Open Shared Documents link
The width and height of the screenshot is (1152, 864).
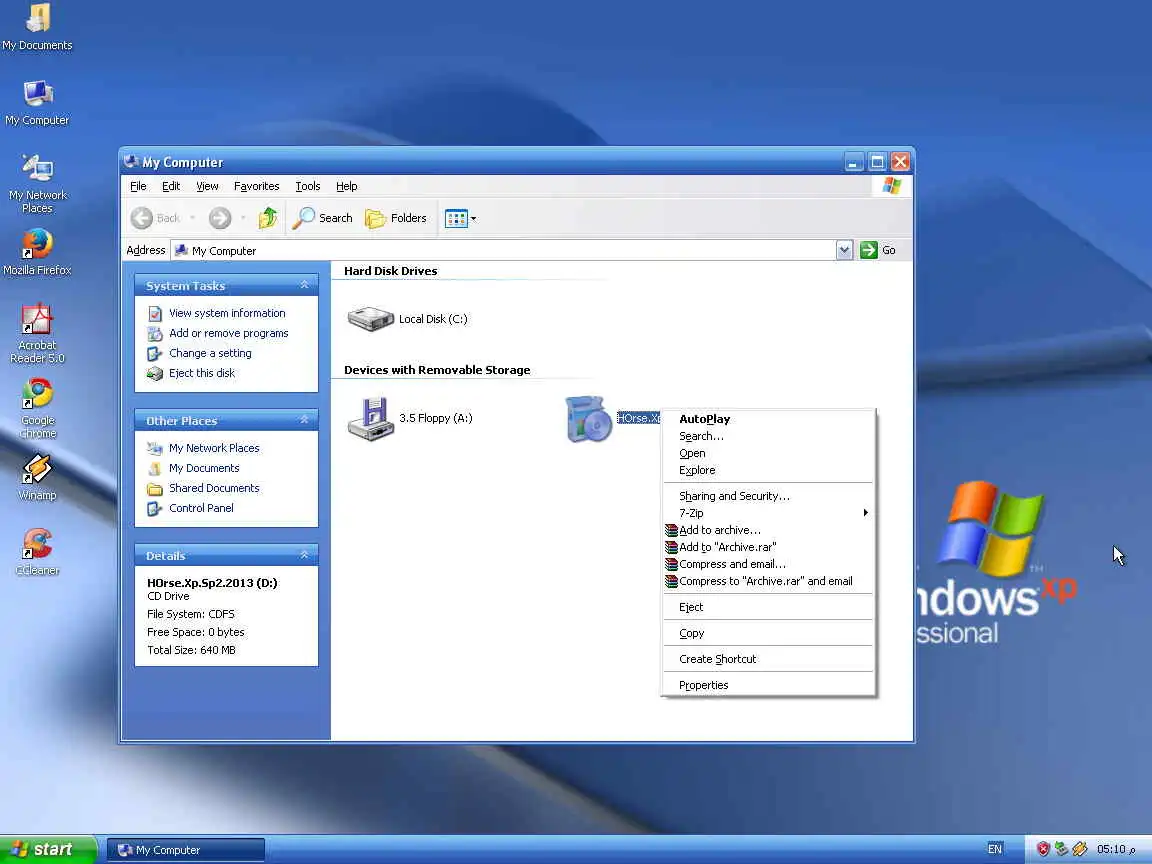(214, 488)
